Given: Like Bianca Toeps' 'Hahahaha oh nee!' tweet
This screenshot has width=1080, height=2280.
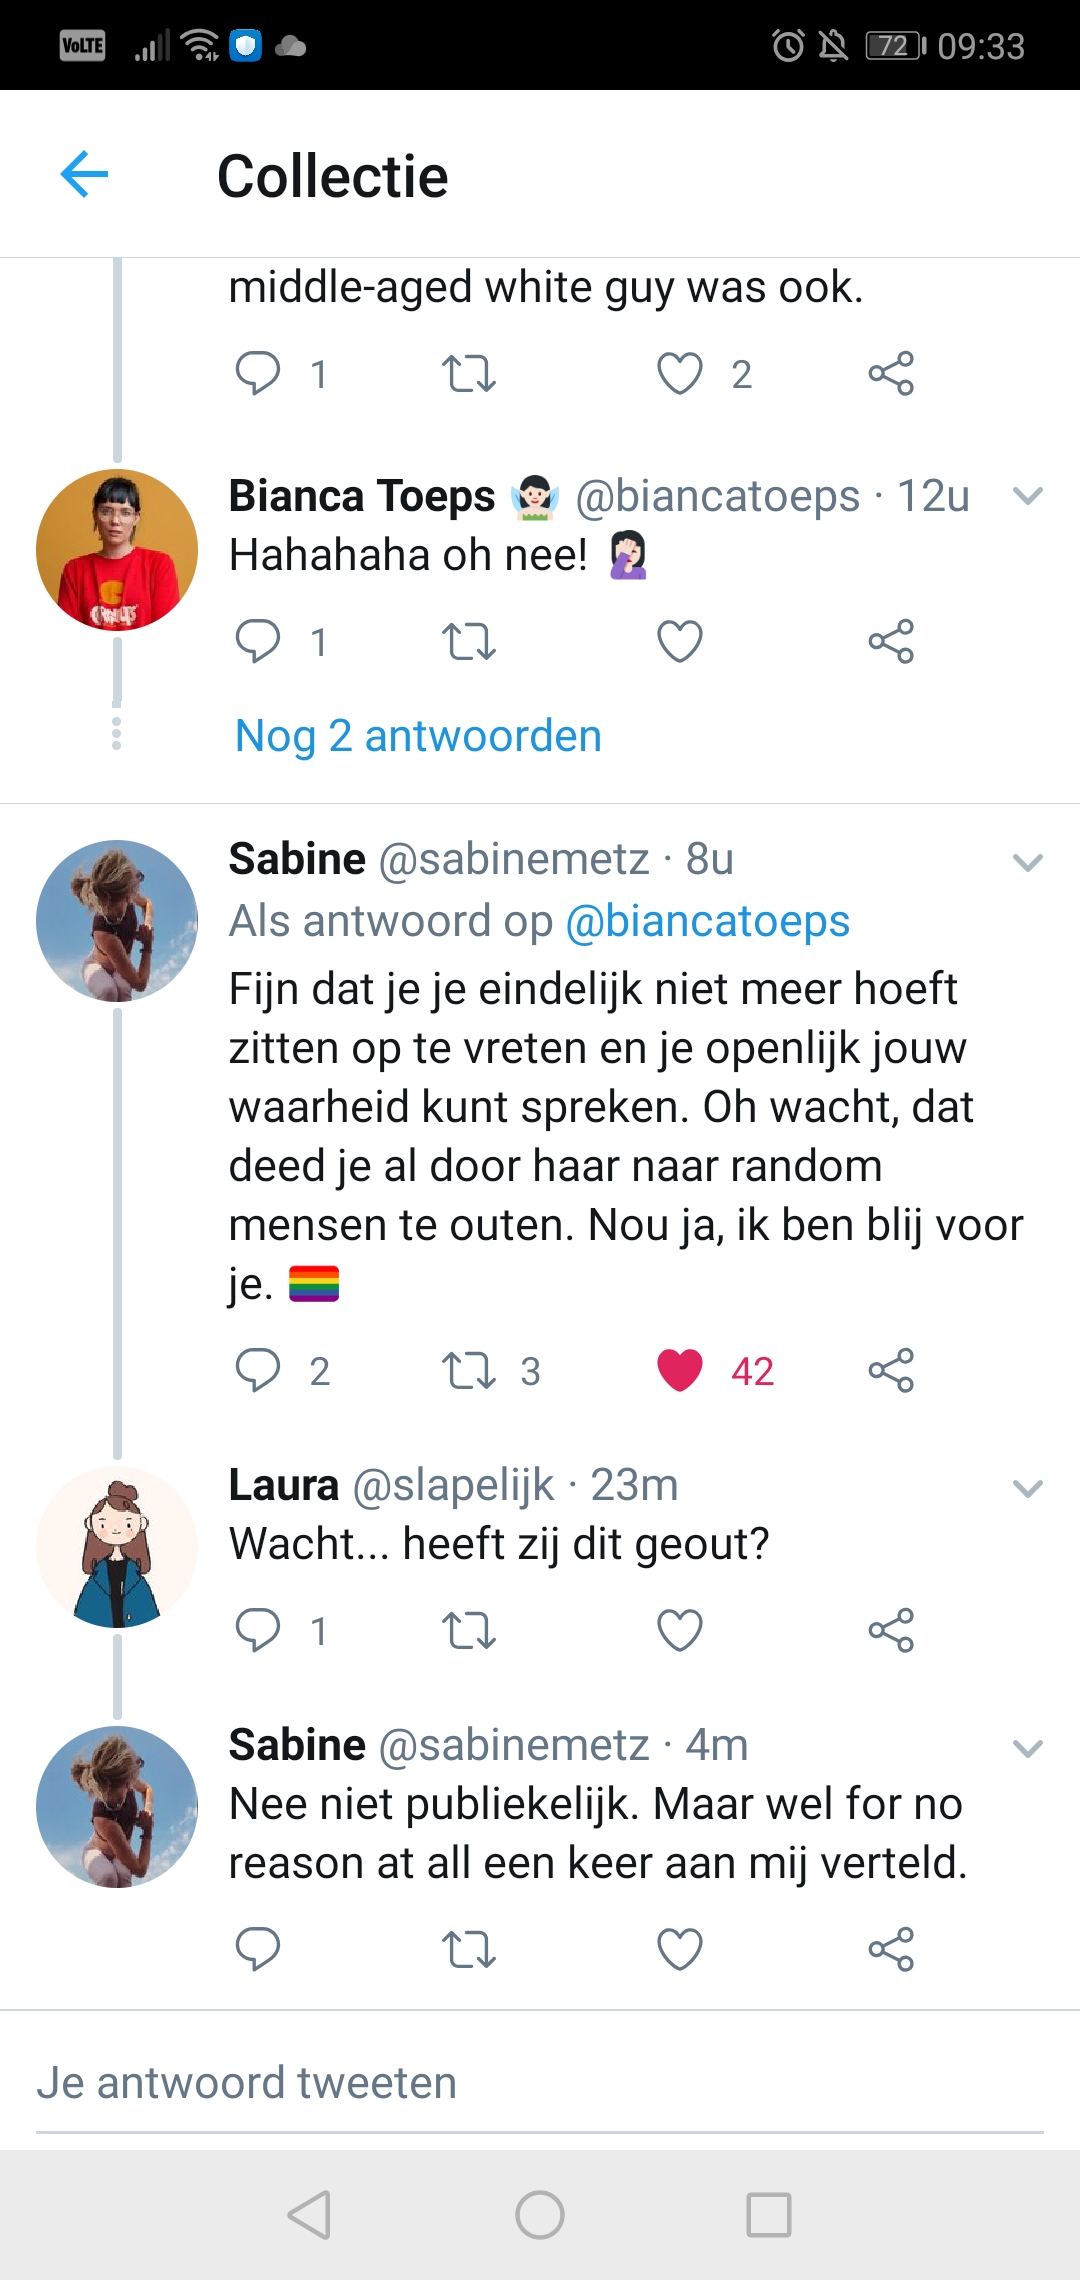Looking at the screenshot, I should 680,641.
